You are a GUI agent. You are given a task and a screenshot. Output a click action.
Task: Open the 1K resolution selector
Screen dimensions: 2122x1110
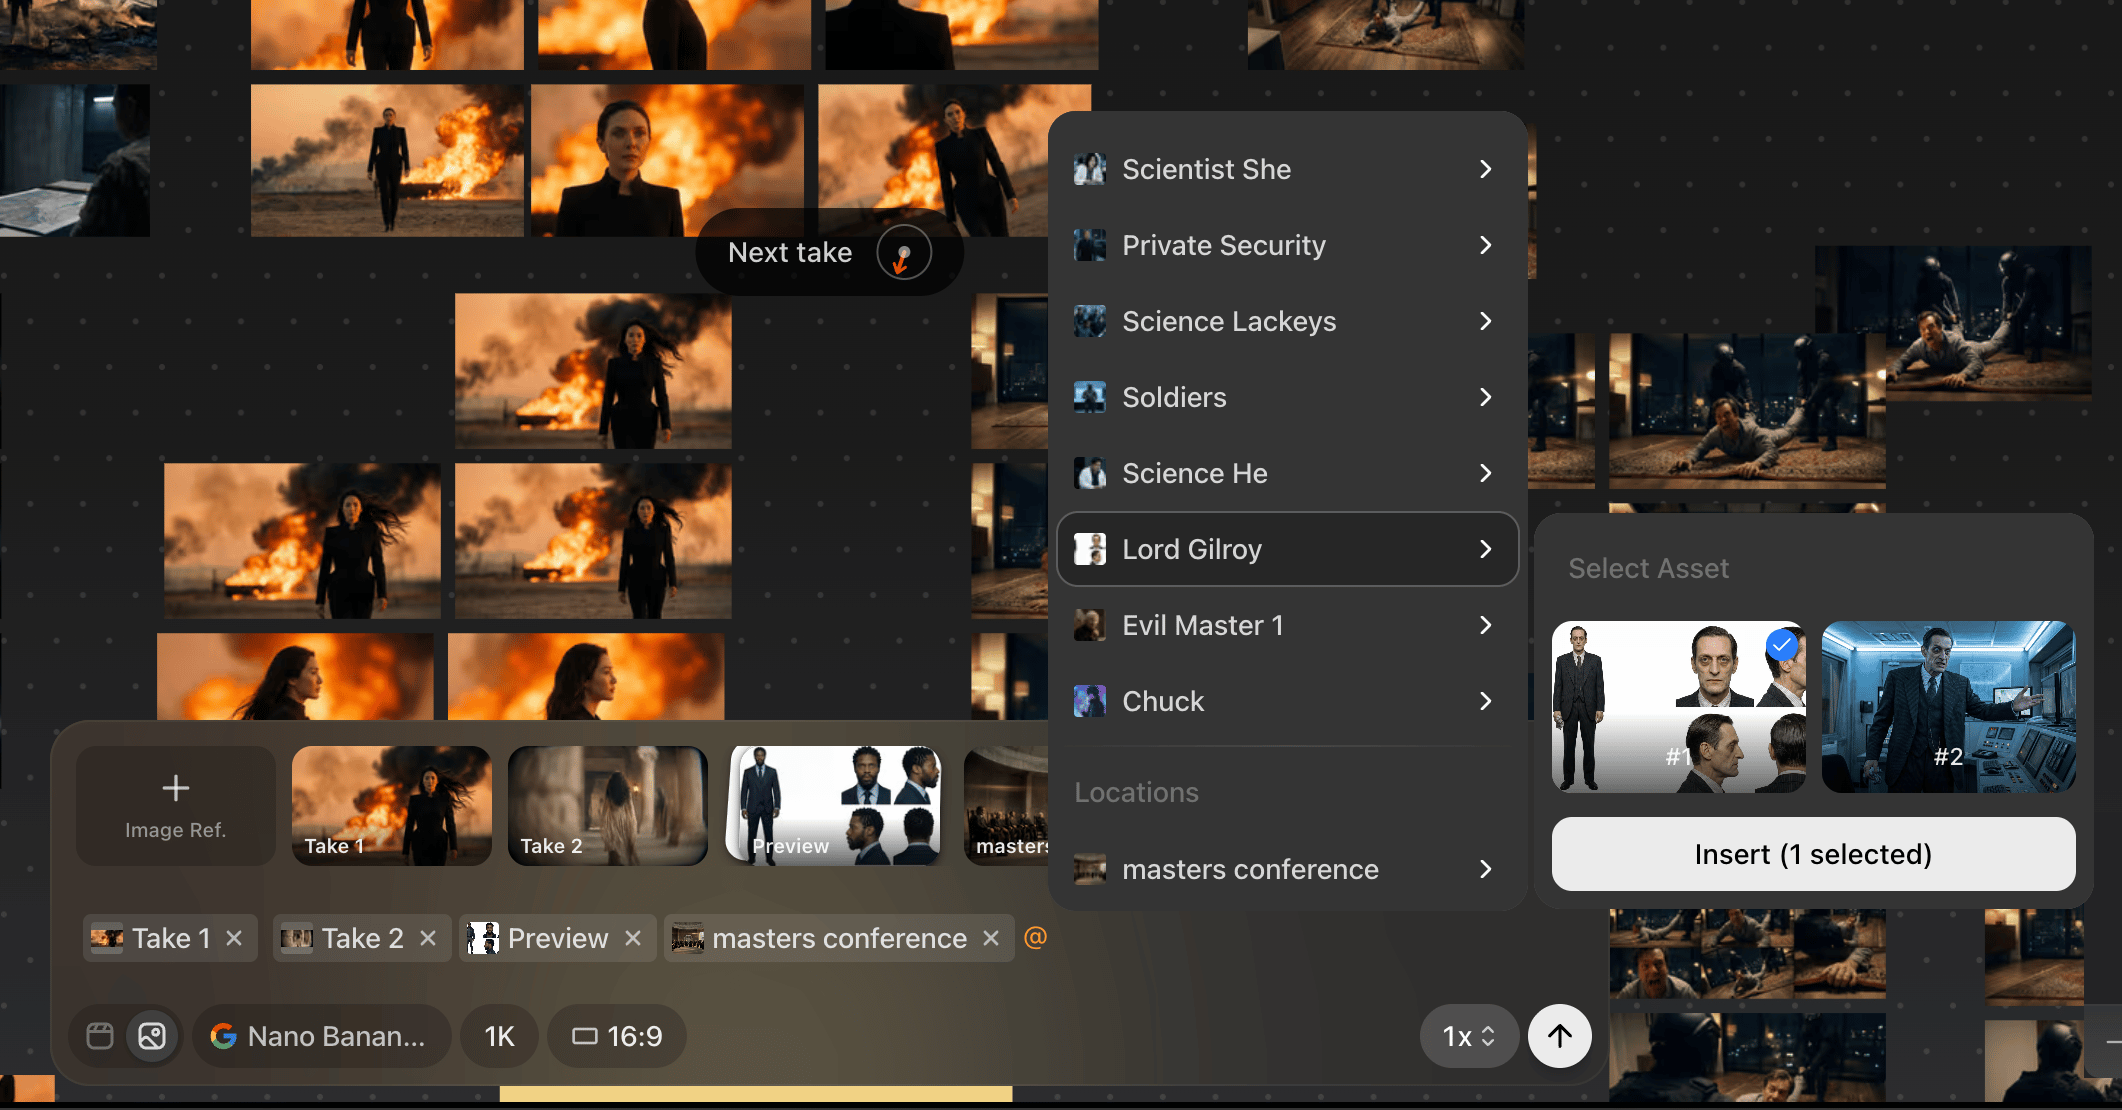pos(499,1036)
